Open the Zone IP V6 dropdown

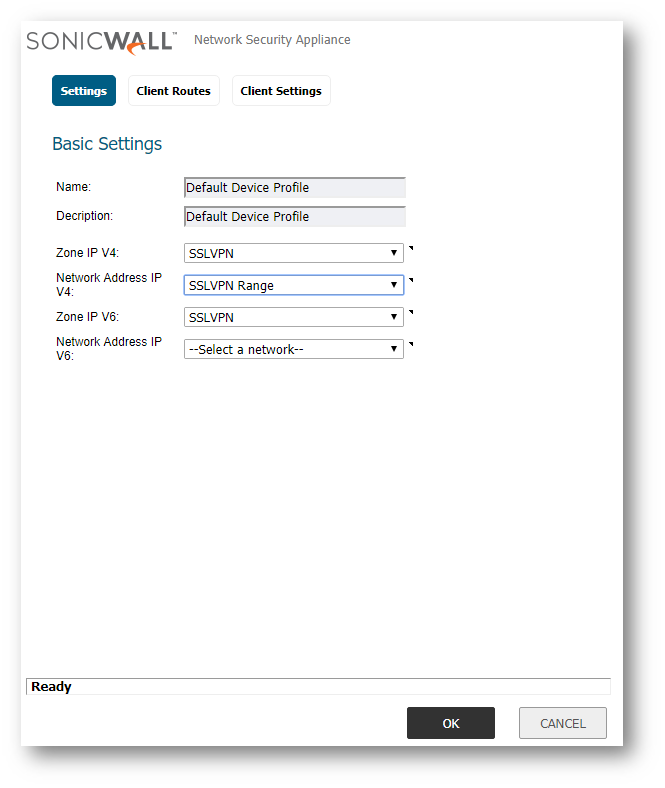(294, 317)
